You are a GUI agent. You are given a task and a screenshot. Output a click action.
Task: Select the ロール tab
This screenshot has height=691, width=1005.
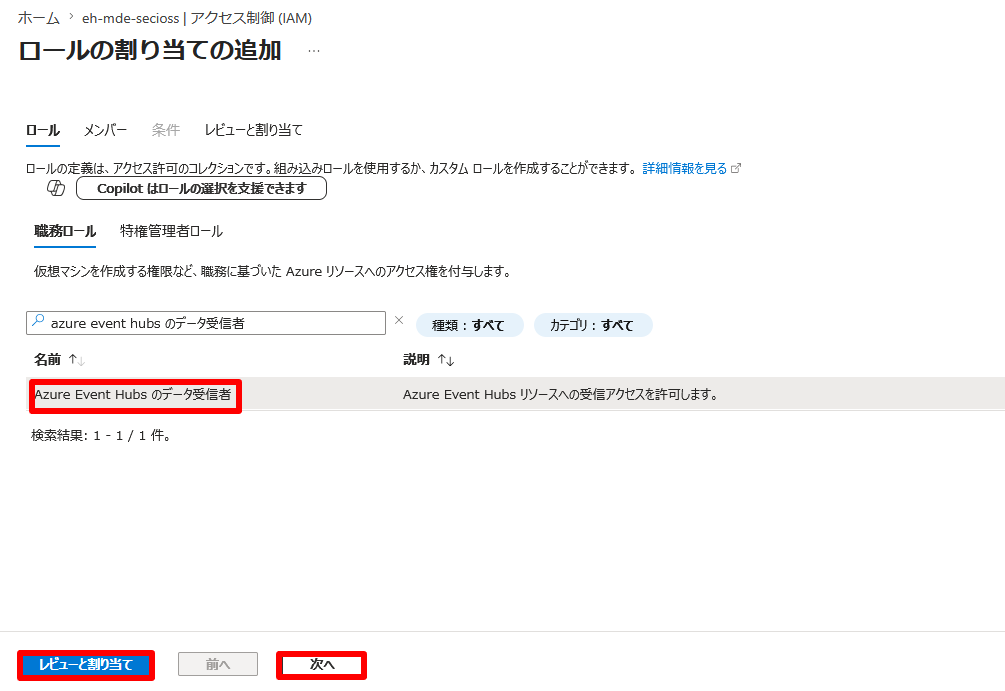(x=43, y=130)
